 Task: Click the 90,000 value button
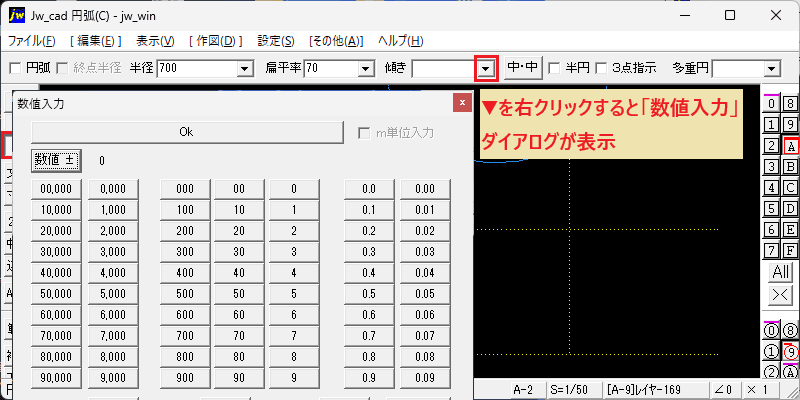56,378
